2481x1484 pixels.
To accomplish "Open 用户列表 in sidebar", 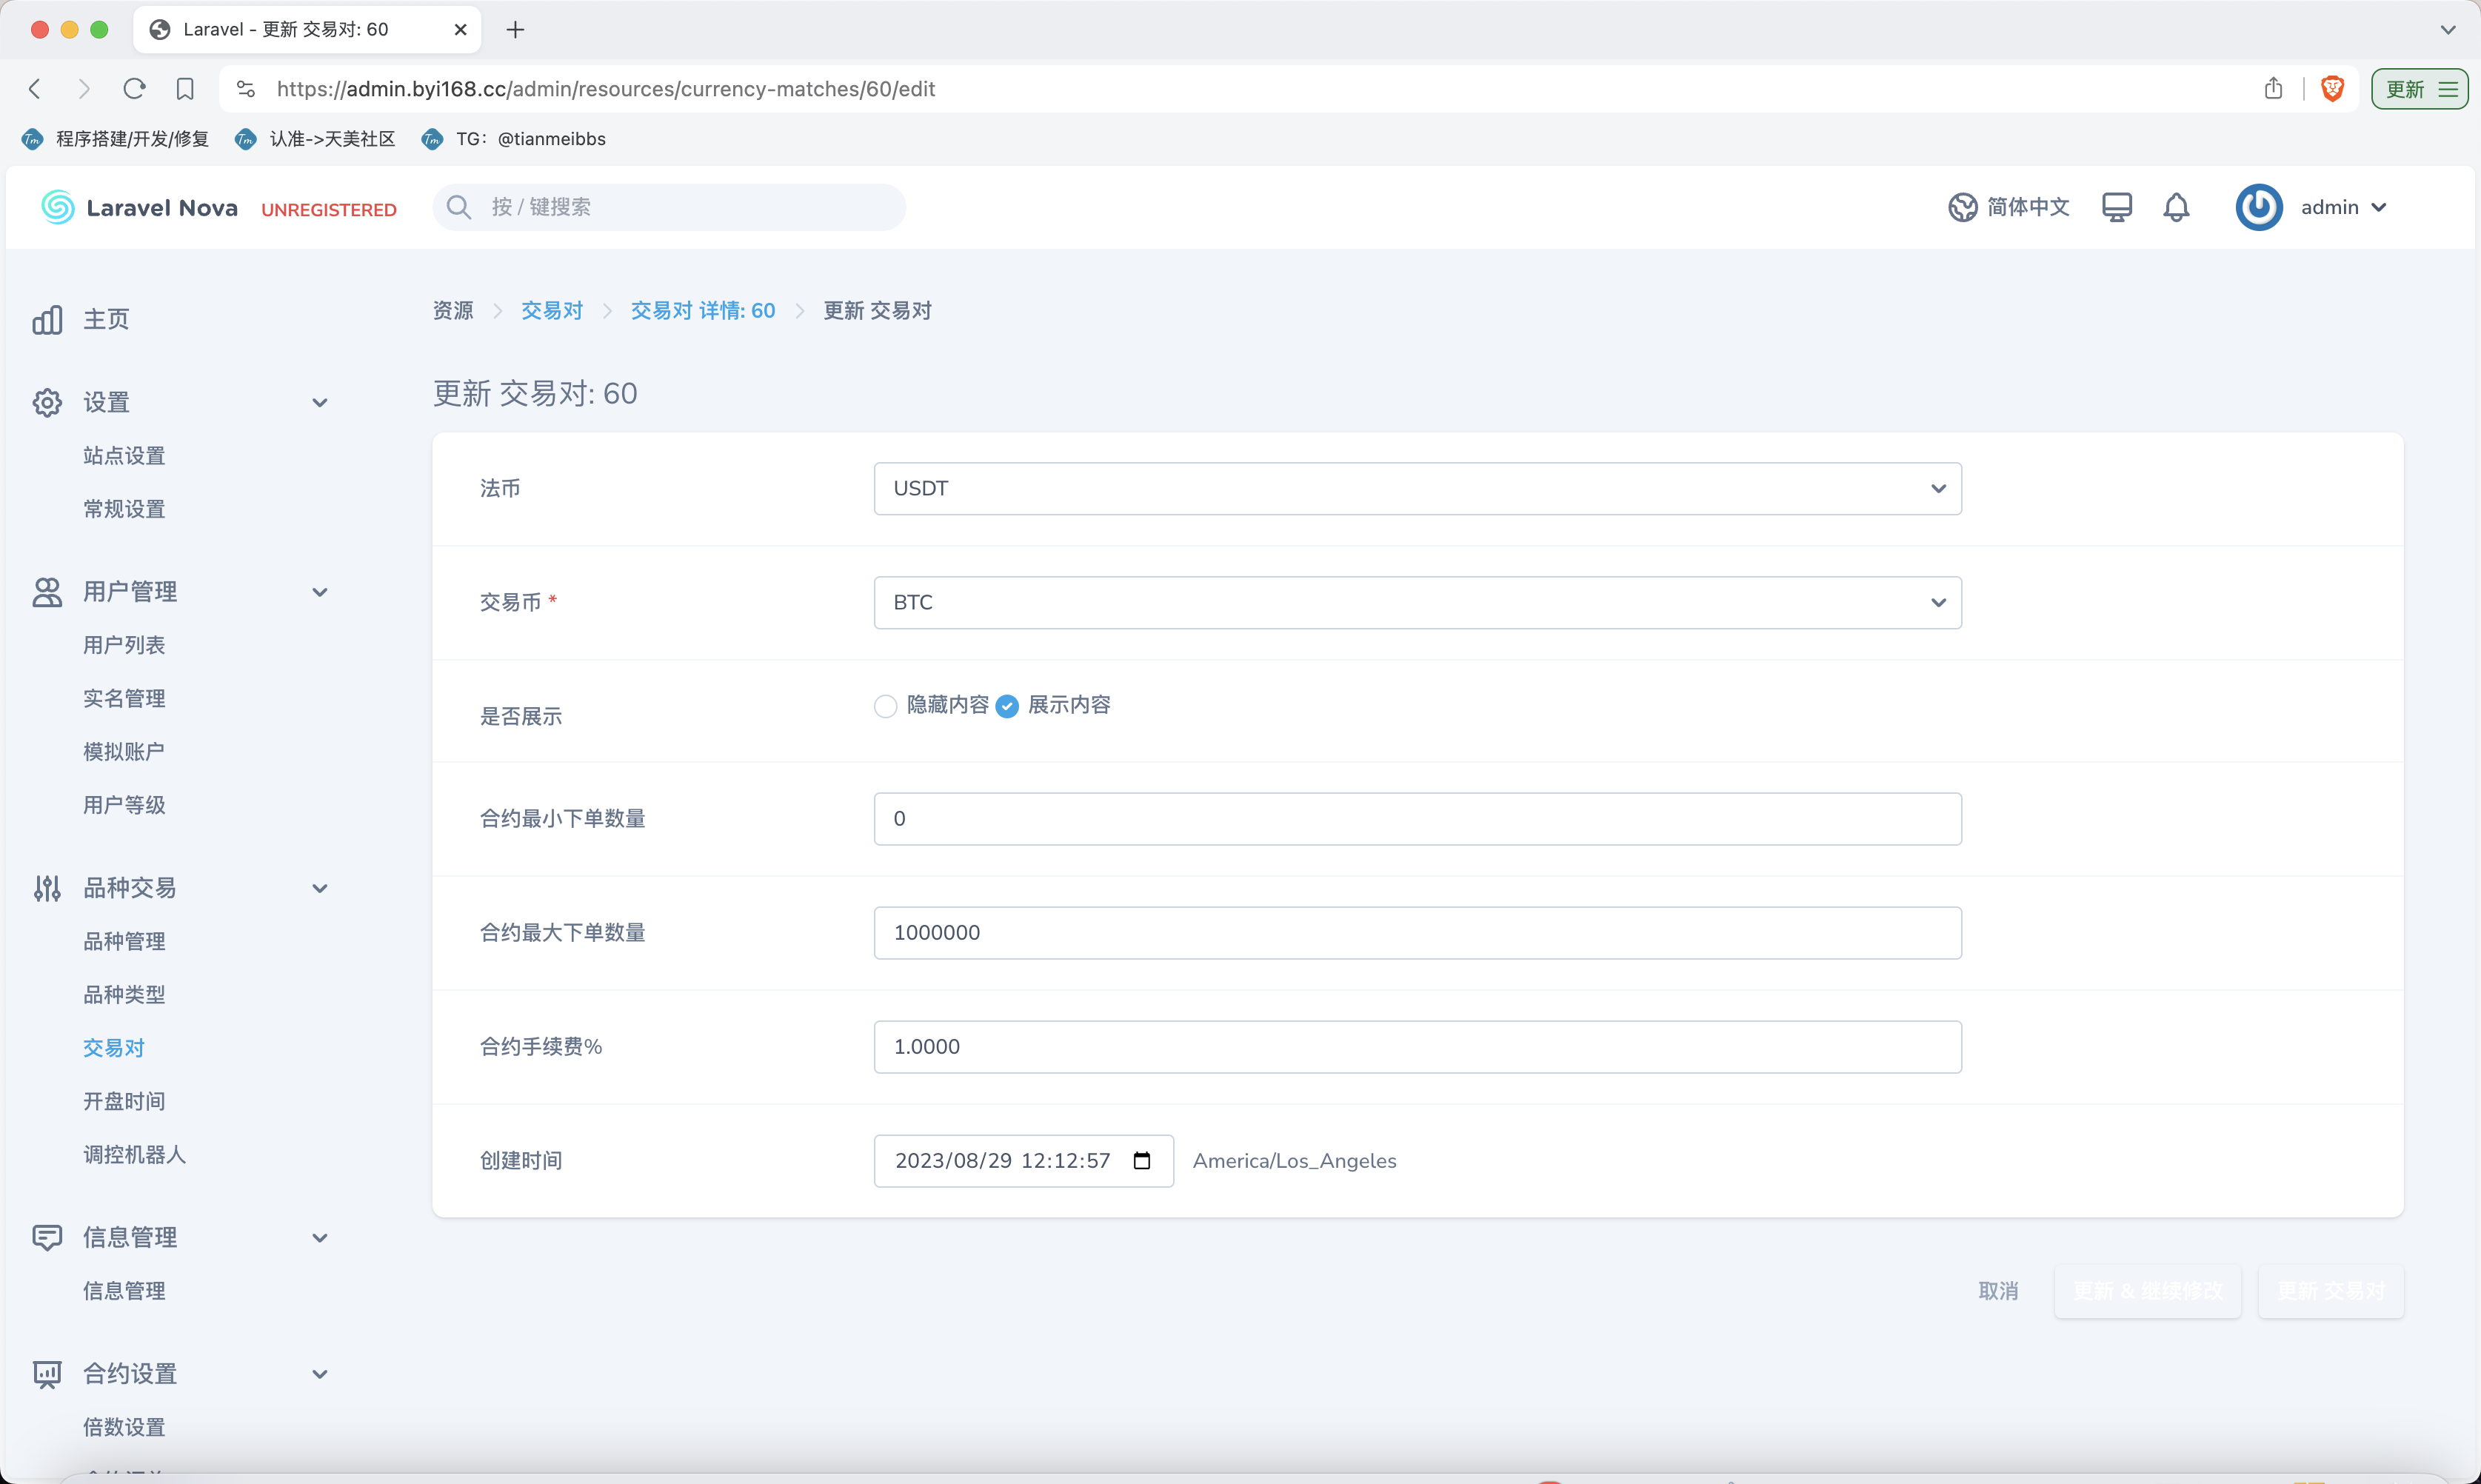I will pyautogui.click(x=124, y=645).
